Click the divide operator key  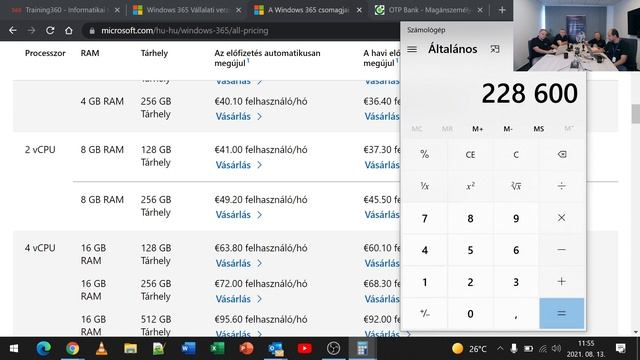pos(562,186)
